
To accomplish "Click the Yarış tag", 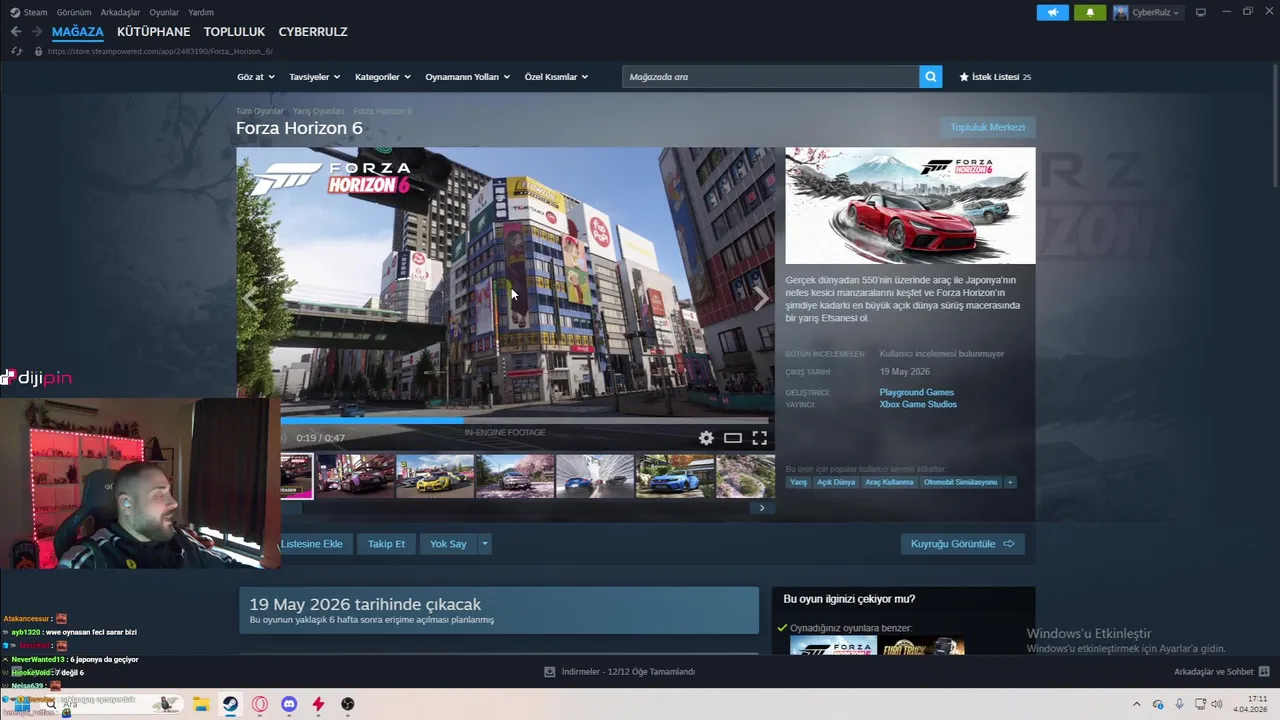I will (x=798, y=482).
